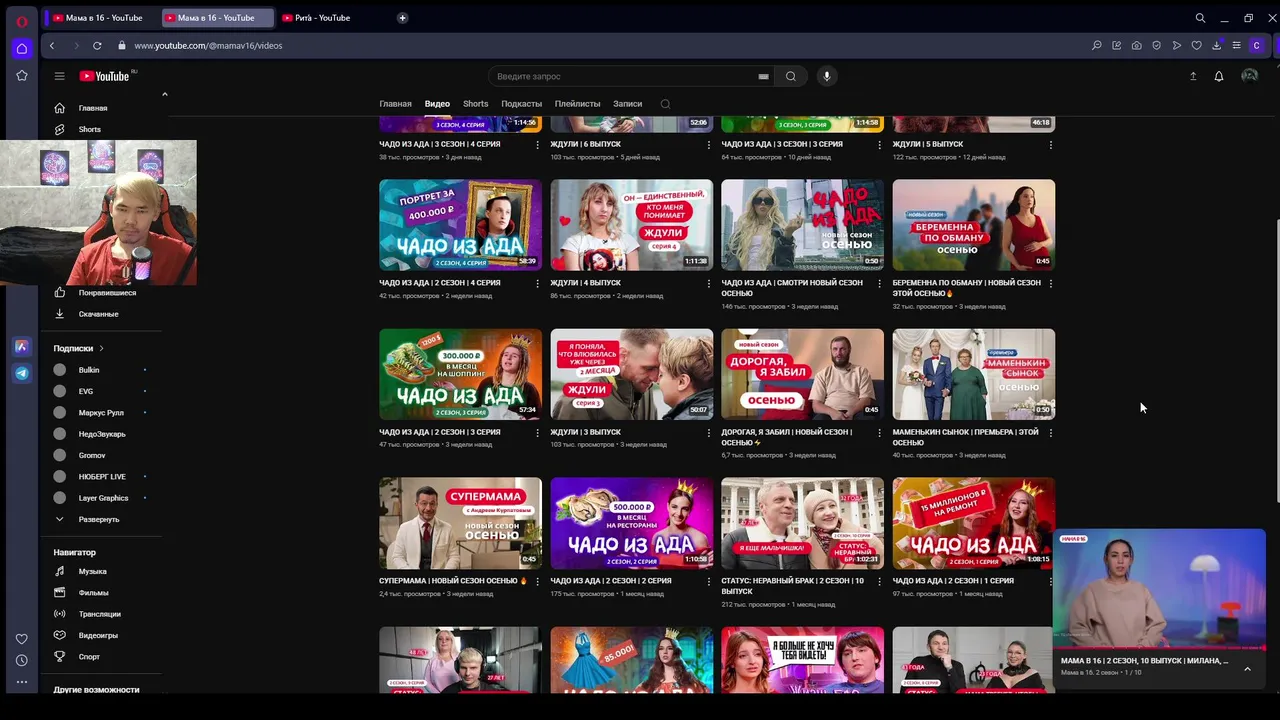The height and width of the screenshot is (720, 1280).
Task: Open Telegram in the Opera sidebar
Action: click(21, 373)
